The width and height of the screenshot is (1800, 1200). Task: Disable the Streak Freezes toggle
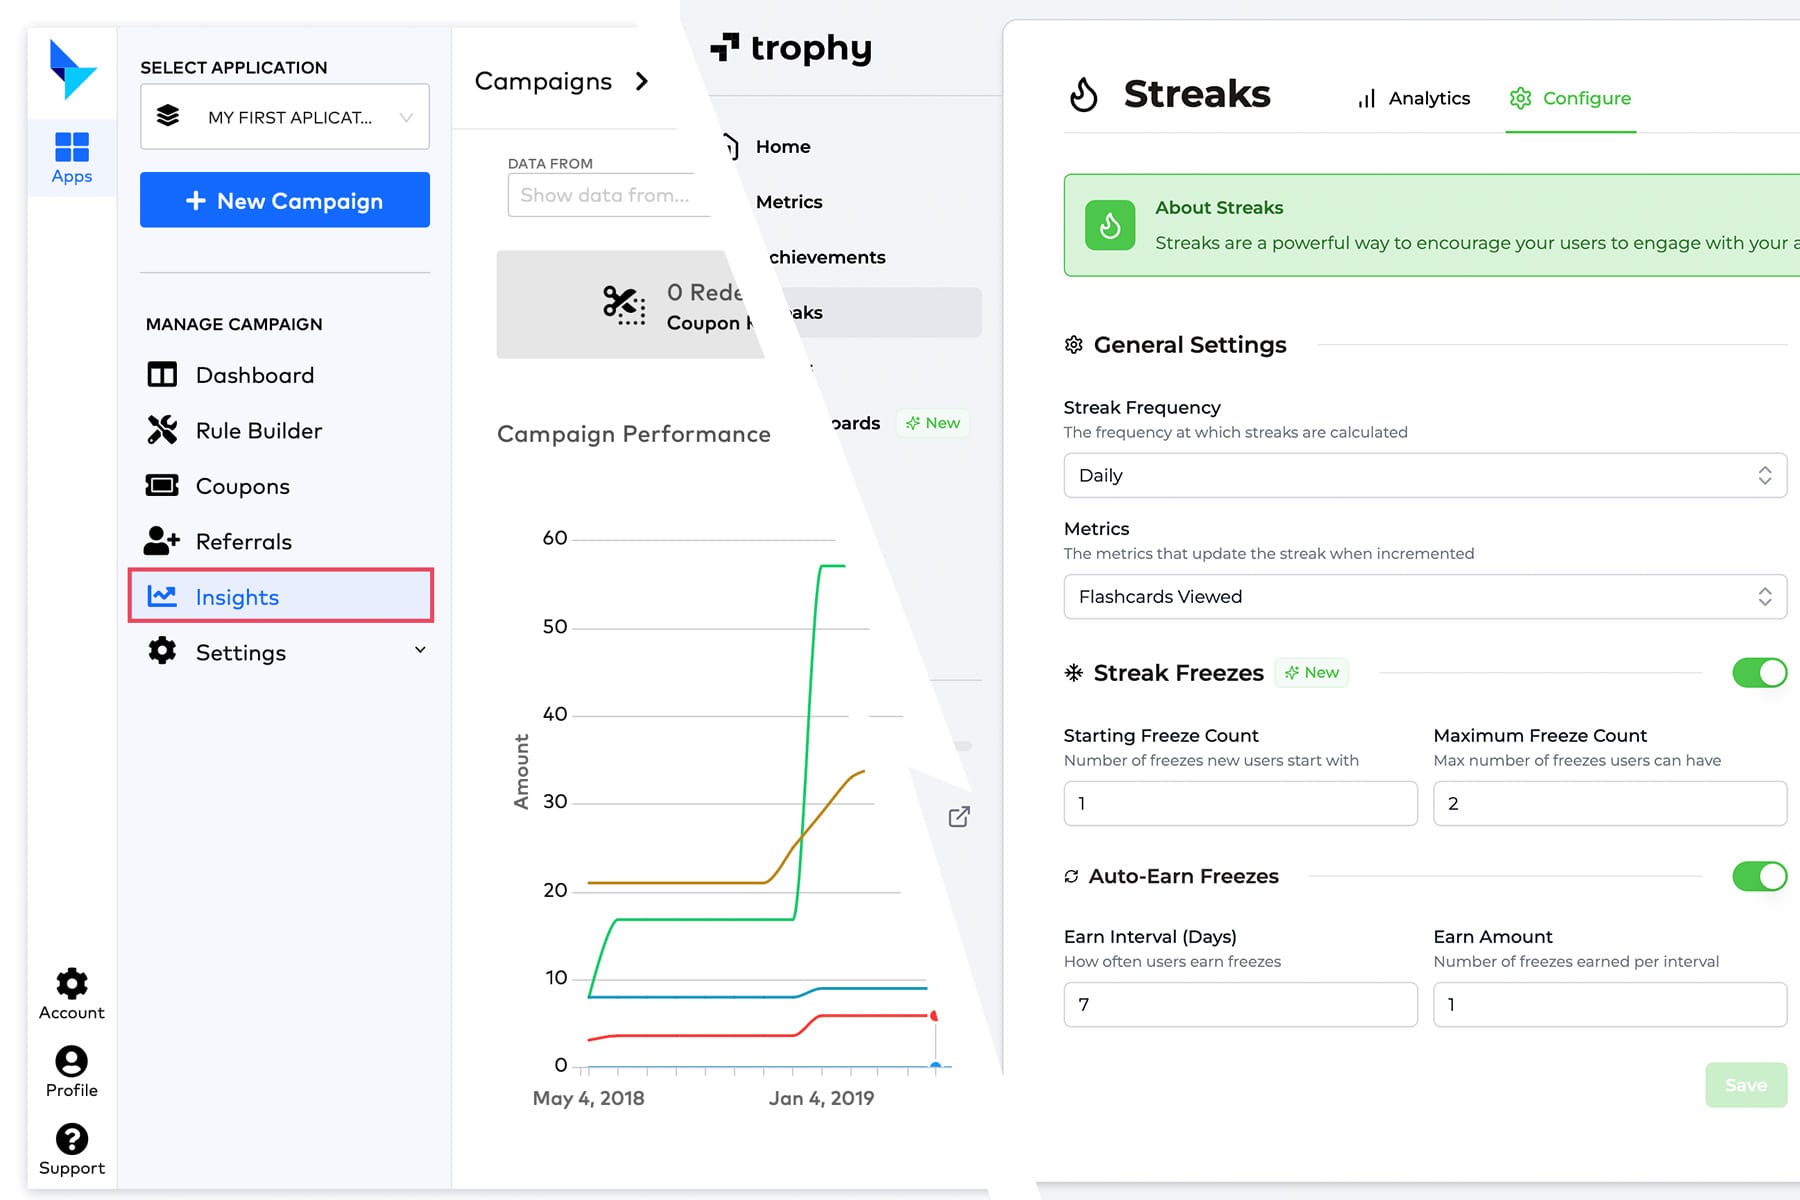(x=1760, y=672)
